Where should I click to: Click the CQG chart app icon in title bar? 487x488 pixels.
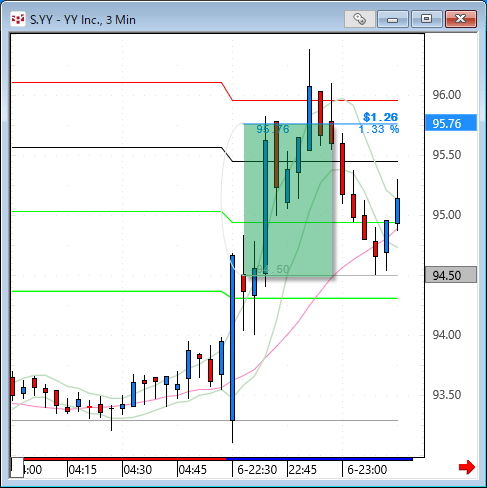point(18,19)
